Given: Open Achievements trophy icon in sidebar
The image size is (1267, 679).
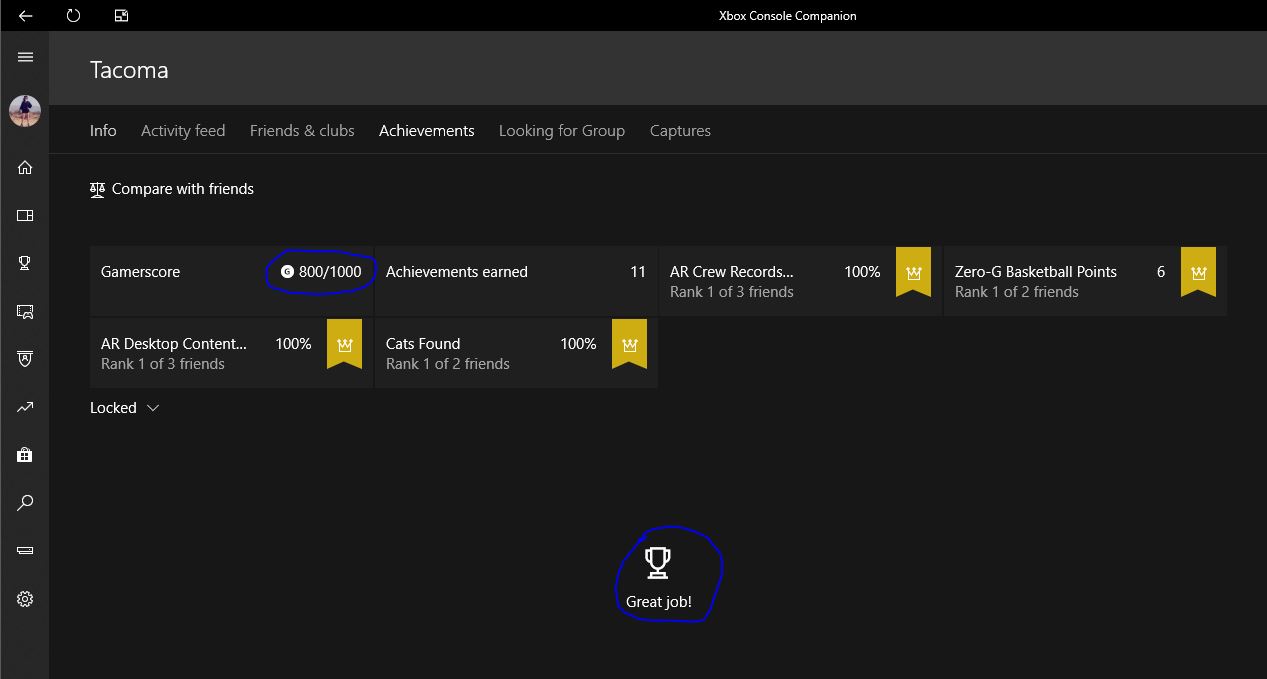Looking at the screenshot, I should 25,263.
